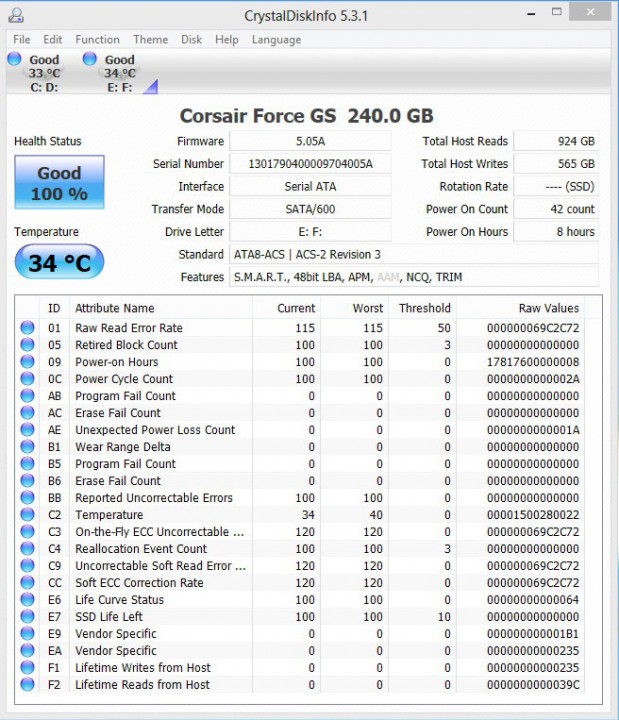
Task: Open the Theme menu
Action: click(151, 39)
